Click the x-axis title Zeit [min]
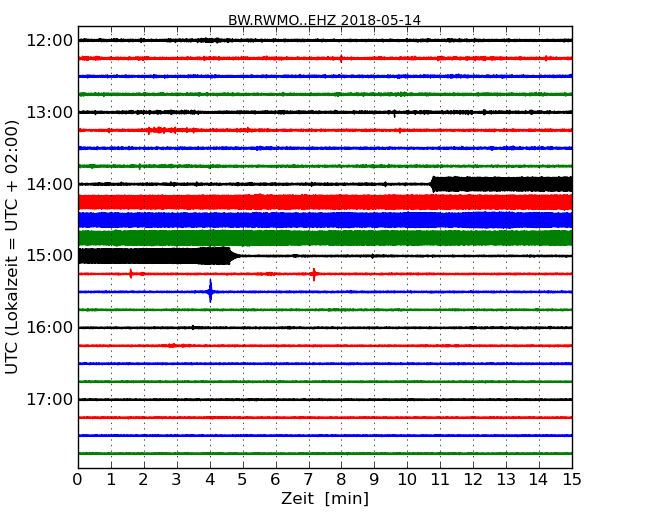This screenshot has width=650, height=520. click(325, 498)
